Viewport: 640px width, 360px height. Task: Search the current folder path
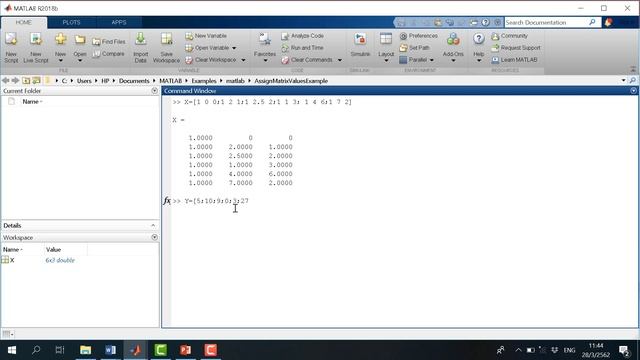633,80
